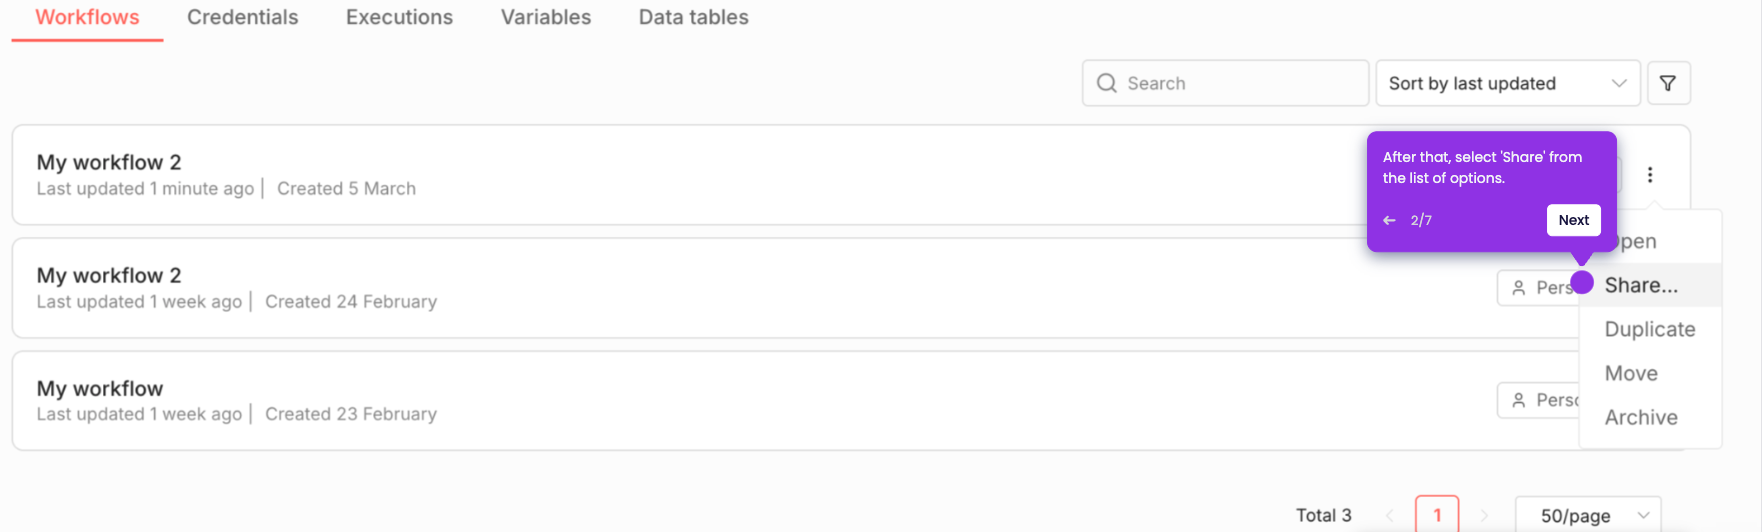Click the purple hotspot dot beside Share

click(x=1582, y=282)
